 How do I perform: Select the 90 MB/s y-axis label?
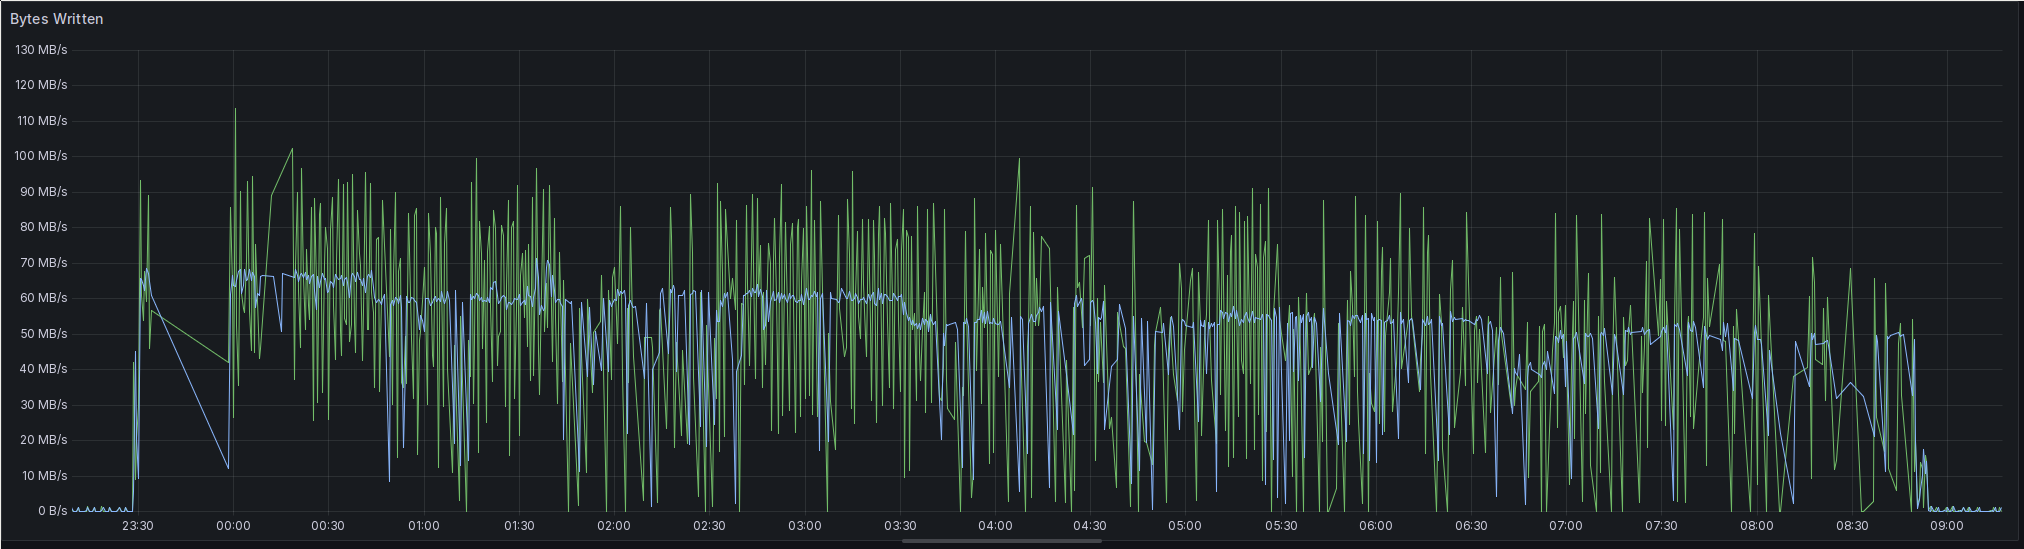44,192
